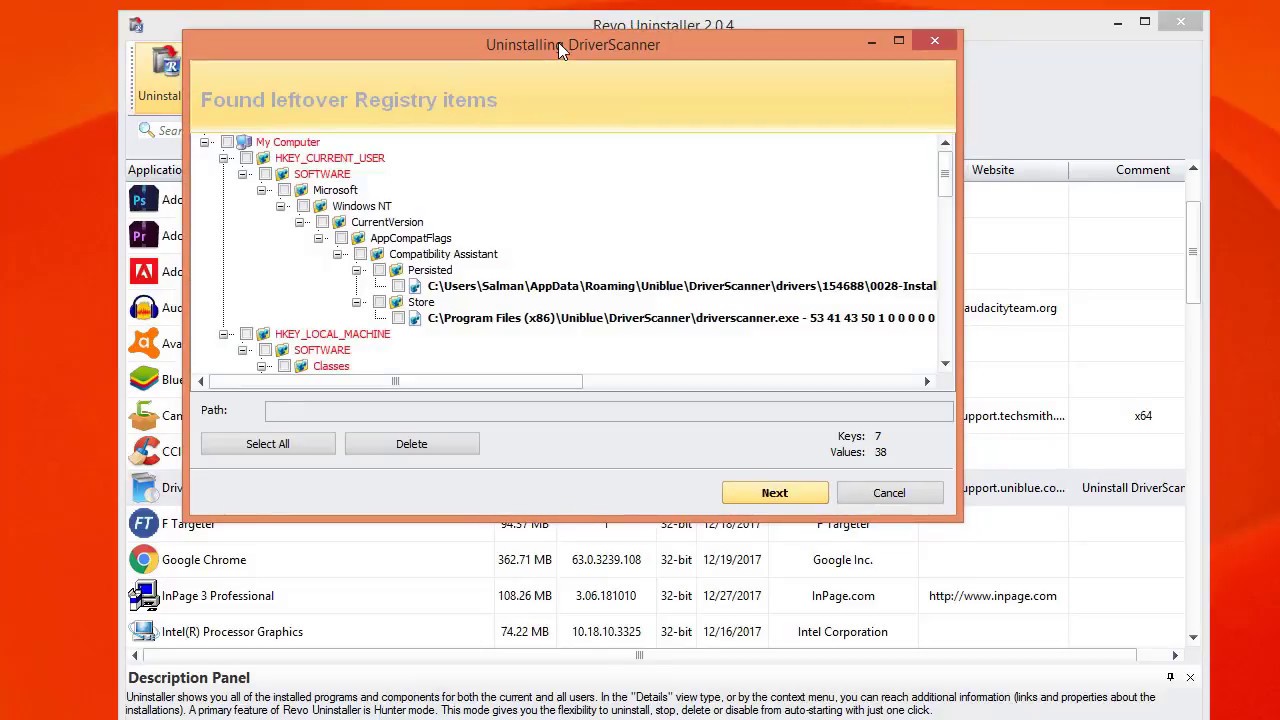Click the Audacity headphones icon in list
The height and width of the screenshot is (720, 1280).
[x=144, y=307]
